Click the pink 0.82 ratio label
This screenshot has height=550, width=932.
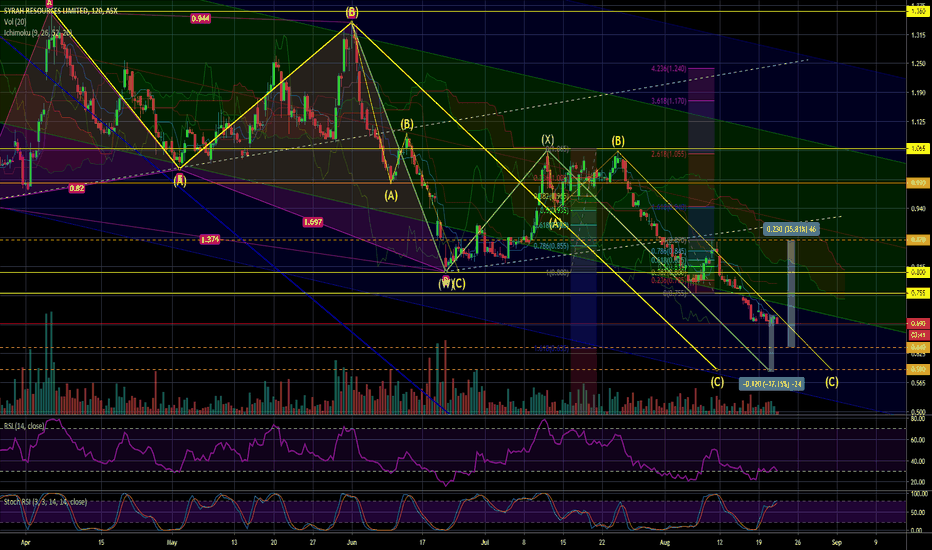pos(77,188)
